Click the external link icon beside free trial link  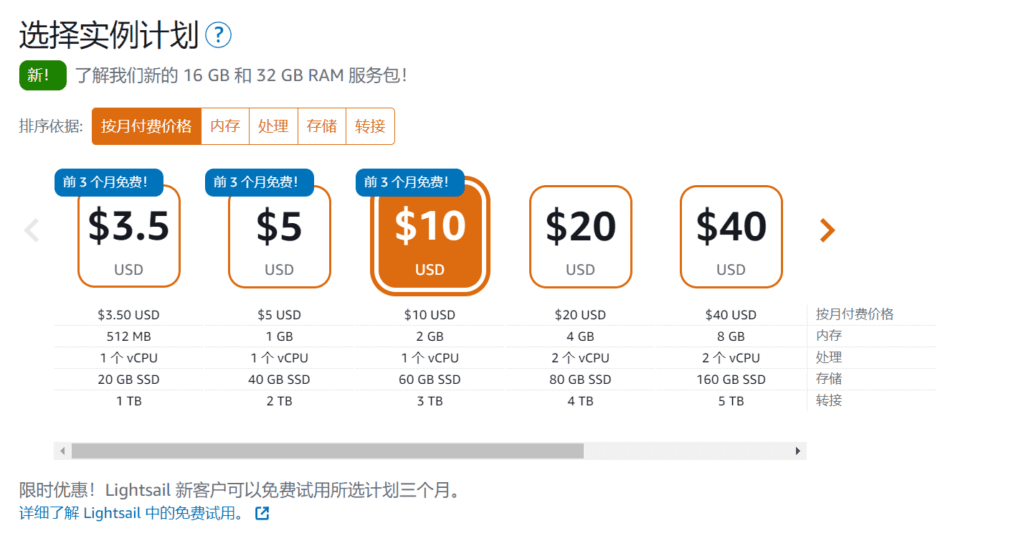(x=262, y=514)
